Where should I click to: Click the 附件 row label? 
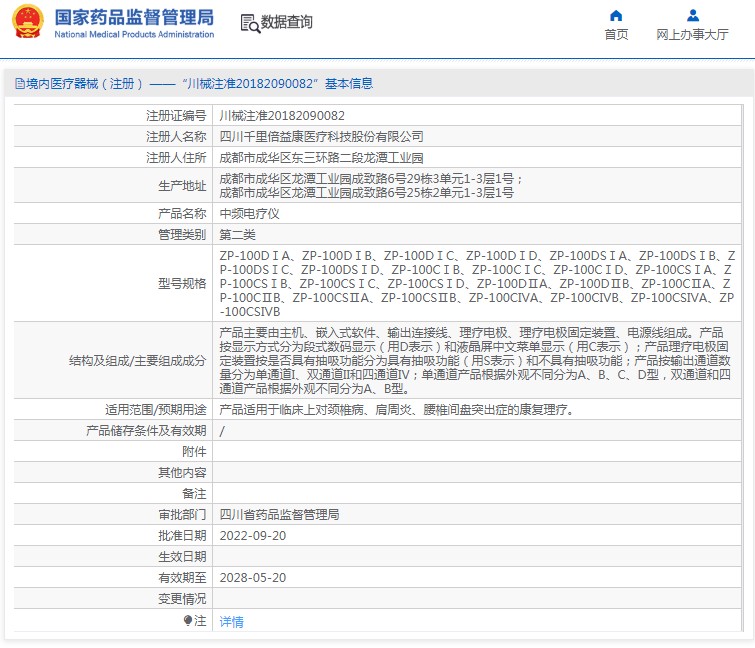point(195,452)
